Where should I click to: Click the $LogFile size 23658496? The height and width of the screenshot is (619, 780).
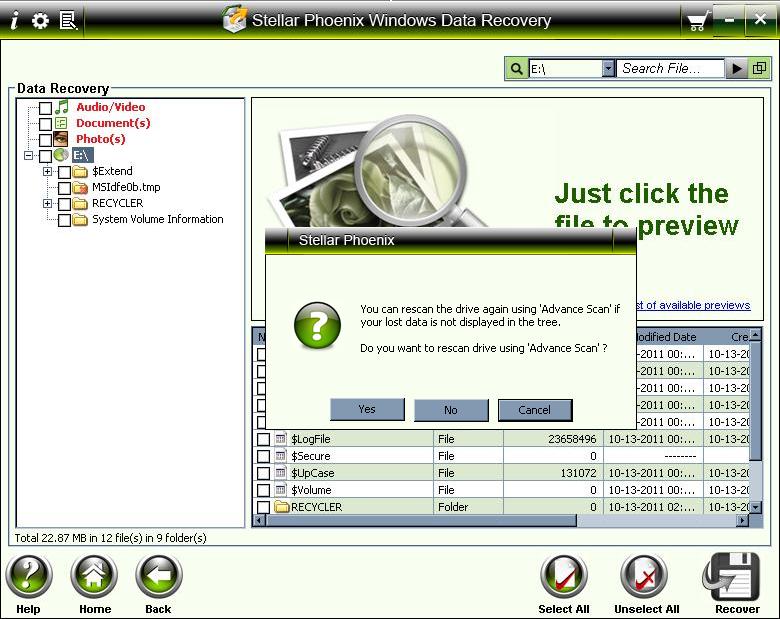click(572, 439)
